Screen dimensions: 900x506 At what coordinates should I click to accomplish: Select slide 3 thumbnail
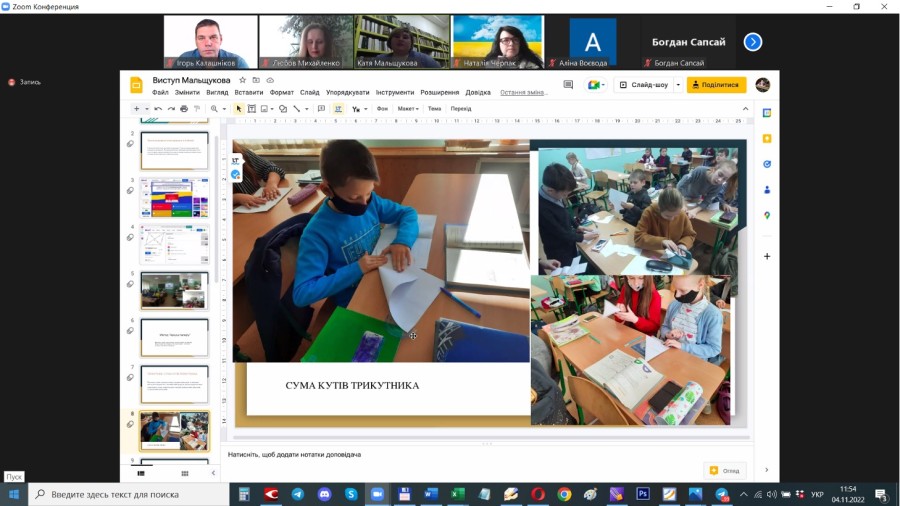tap(174, 197)
